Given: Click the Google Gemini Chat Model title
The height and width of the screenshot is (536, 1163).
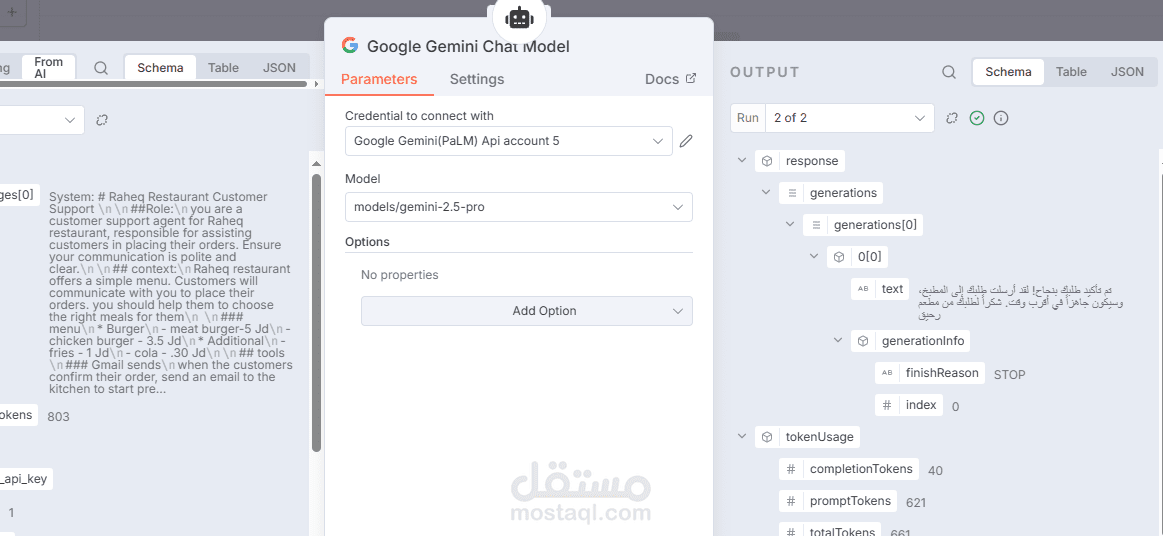Looking at the screenshot, I should tap(469, 46).
